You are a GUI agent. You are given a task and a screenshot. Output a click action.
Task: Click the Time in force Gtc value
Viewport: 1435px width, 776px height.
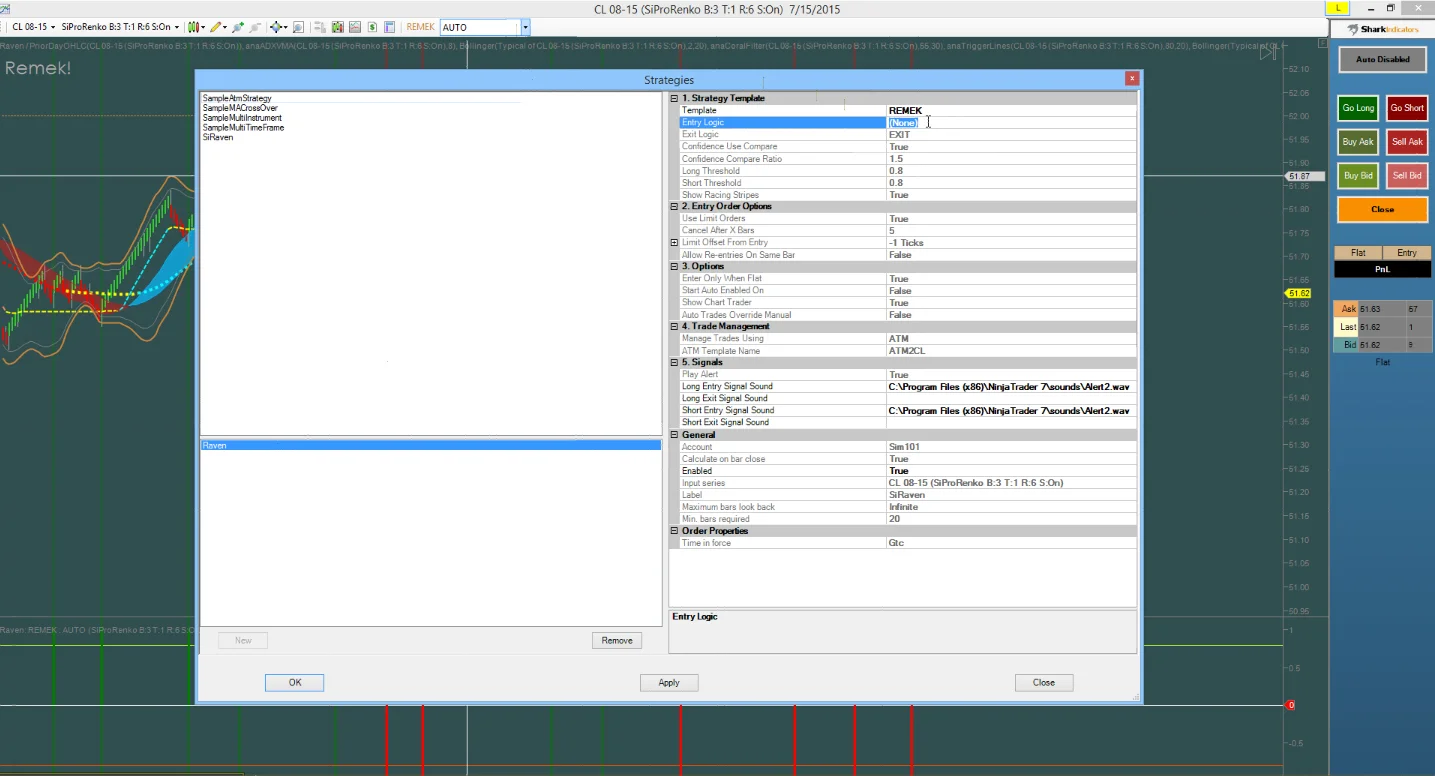1011,542
